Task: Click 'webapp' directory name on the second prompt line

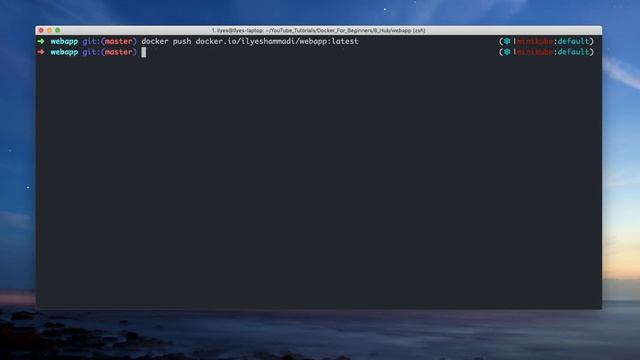Action: coord(64,52)
